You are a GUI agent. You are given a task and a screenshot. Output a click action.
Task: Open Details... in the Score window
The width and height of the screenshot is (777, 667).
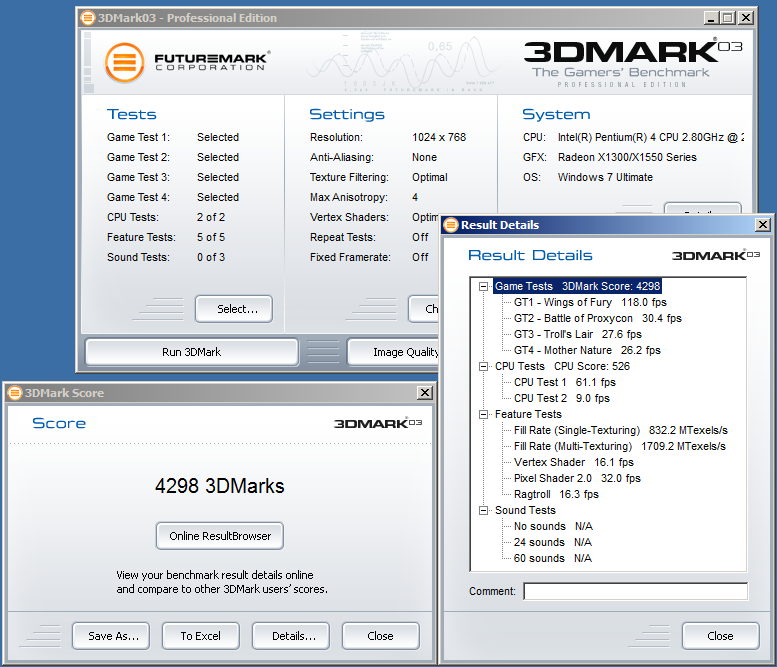[x=291, y=636]
